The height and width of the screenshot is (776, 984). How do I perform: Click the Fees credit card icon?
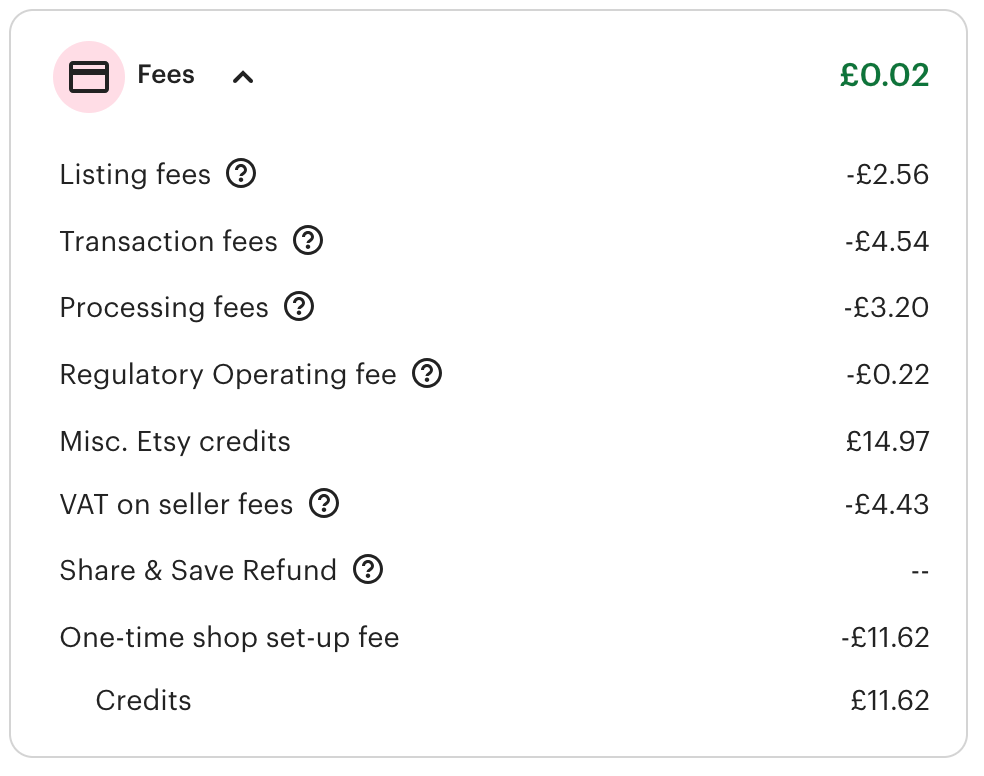[x=89, y=77]
